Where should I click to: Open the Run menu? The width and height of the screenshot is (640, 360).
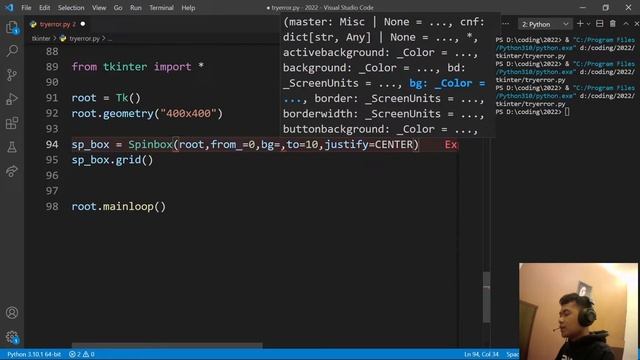point(136,8)
